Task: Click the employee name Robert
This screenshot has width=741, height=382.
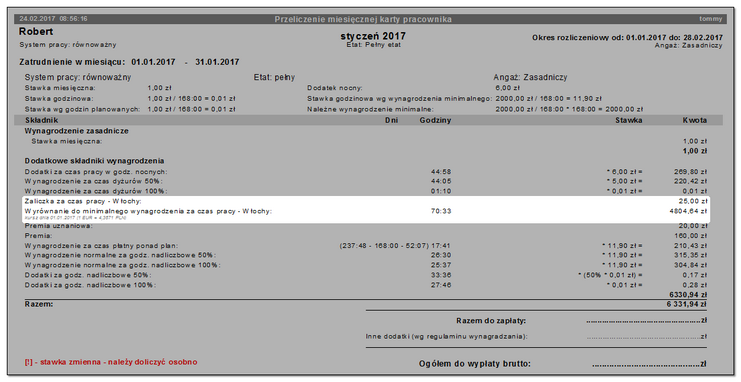Action: click(x=36, y=32)
